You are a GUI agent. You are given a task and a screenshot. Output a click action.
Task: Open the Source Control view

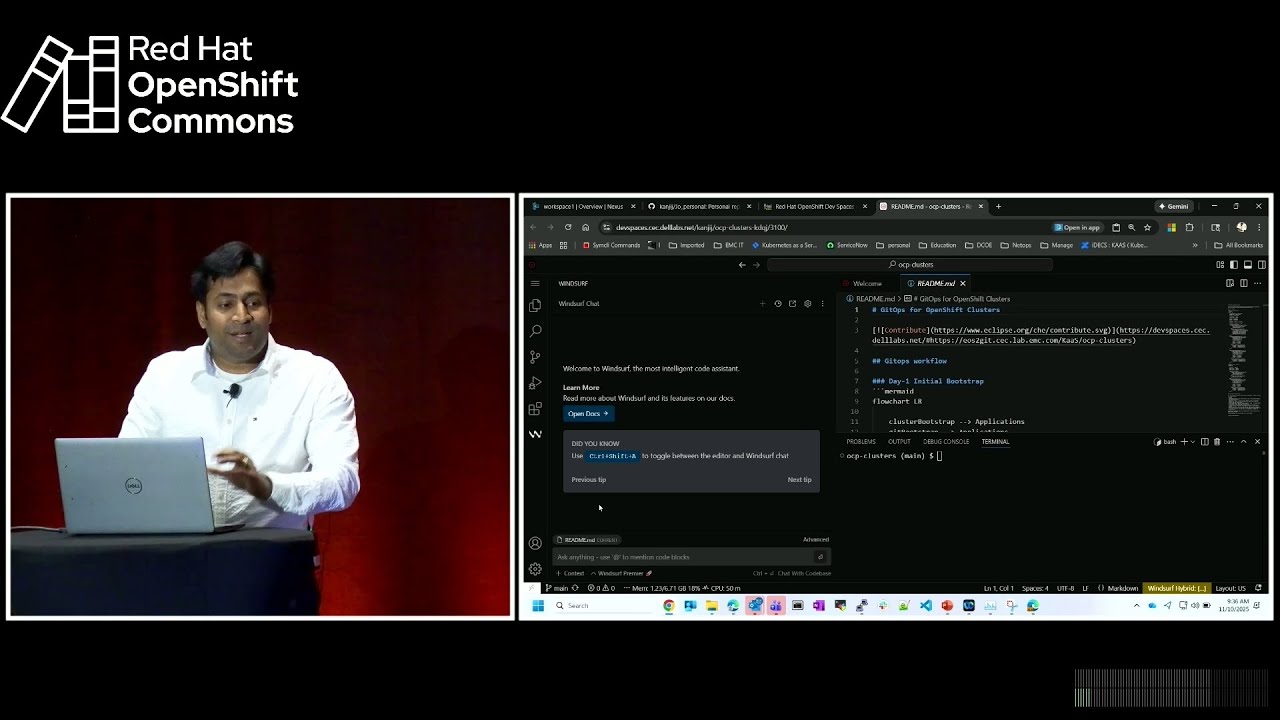click(x=535, y=357)
